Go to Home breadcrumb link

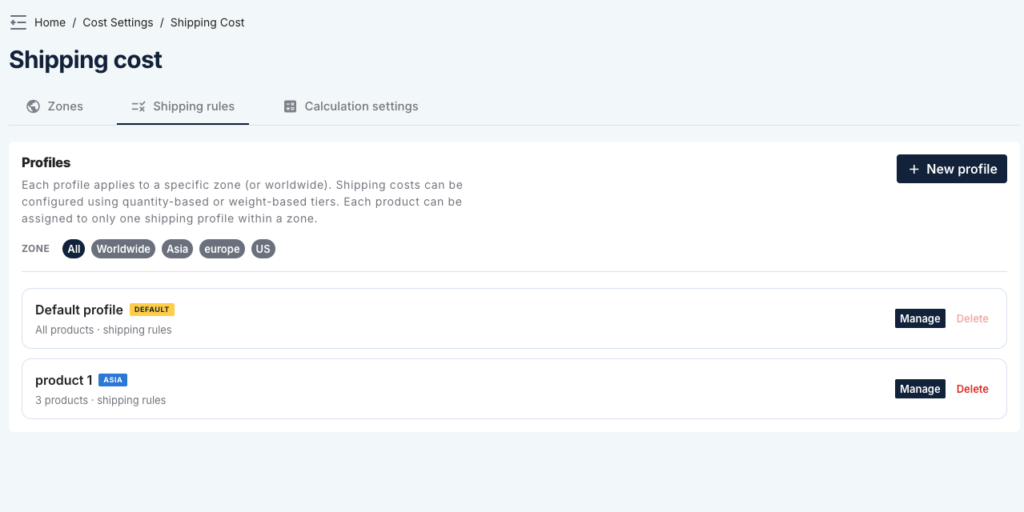[50, 22]
